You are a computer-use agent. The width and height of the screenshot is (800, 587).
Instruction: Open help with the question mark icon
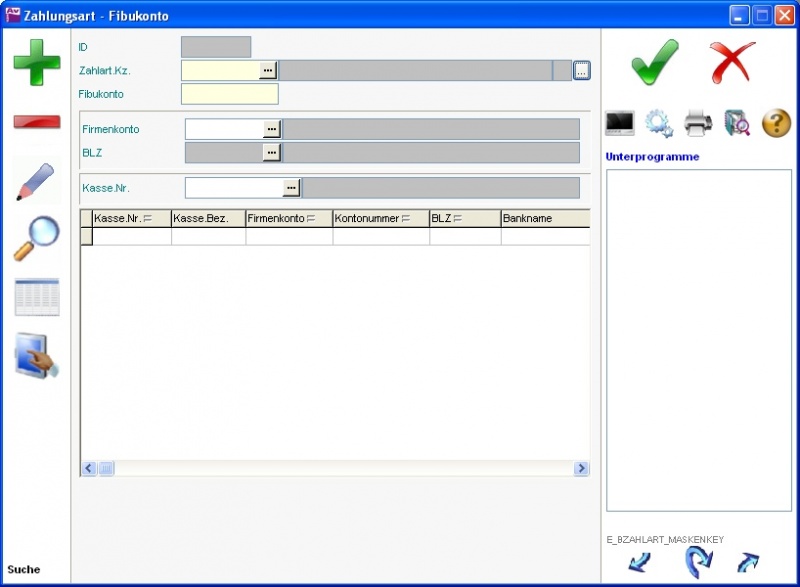[777, 123]
